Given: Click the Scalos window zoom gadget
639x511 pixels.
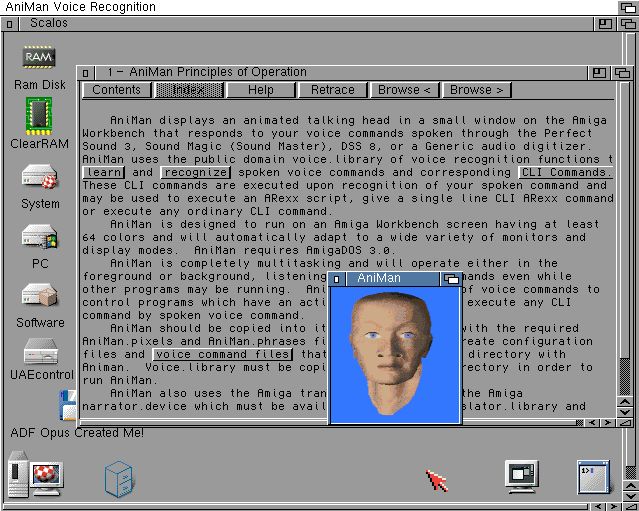Looking at the screenshot, I should tap(605, 24).
